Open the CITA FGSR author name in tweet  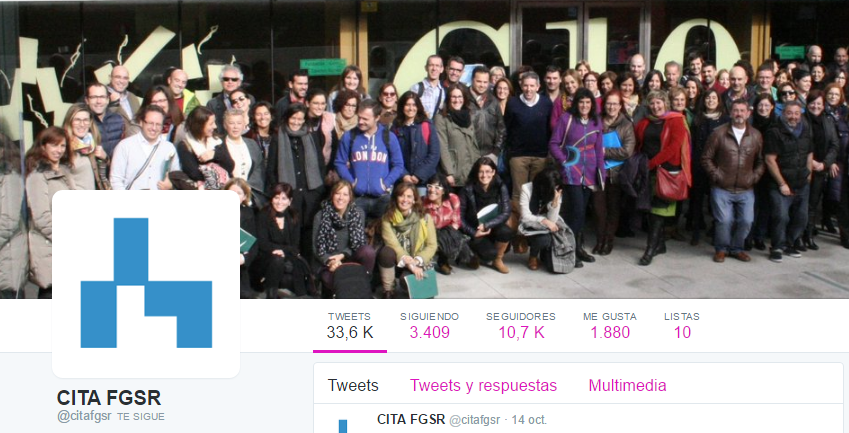coord(411,419)
